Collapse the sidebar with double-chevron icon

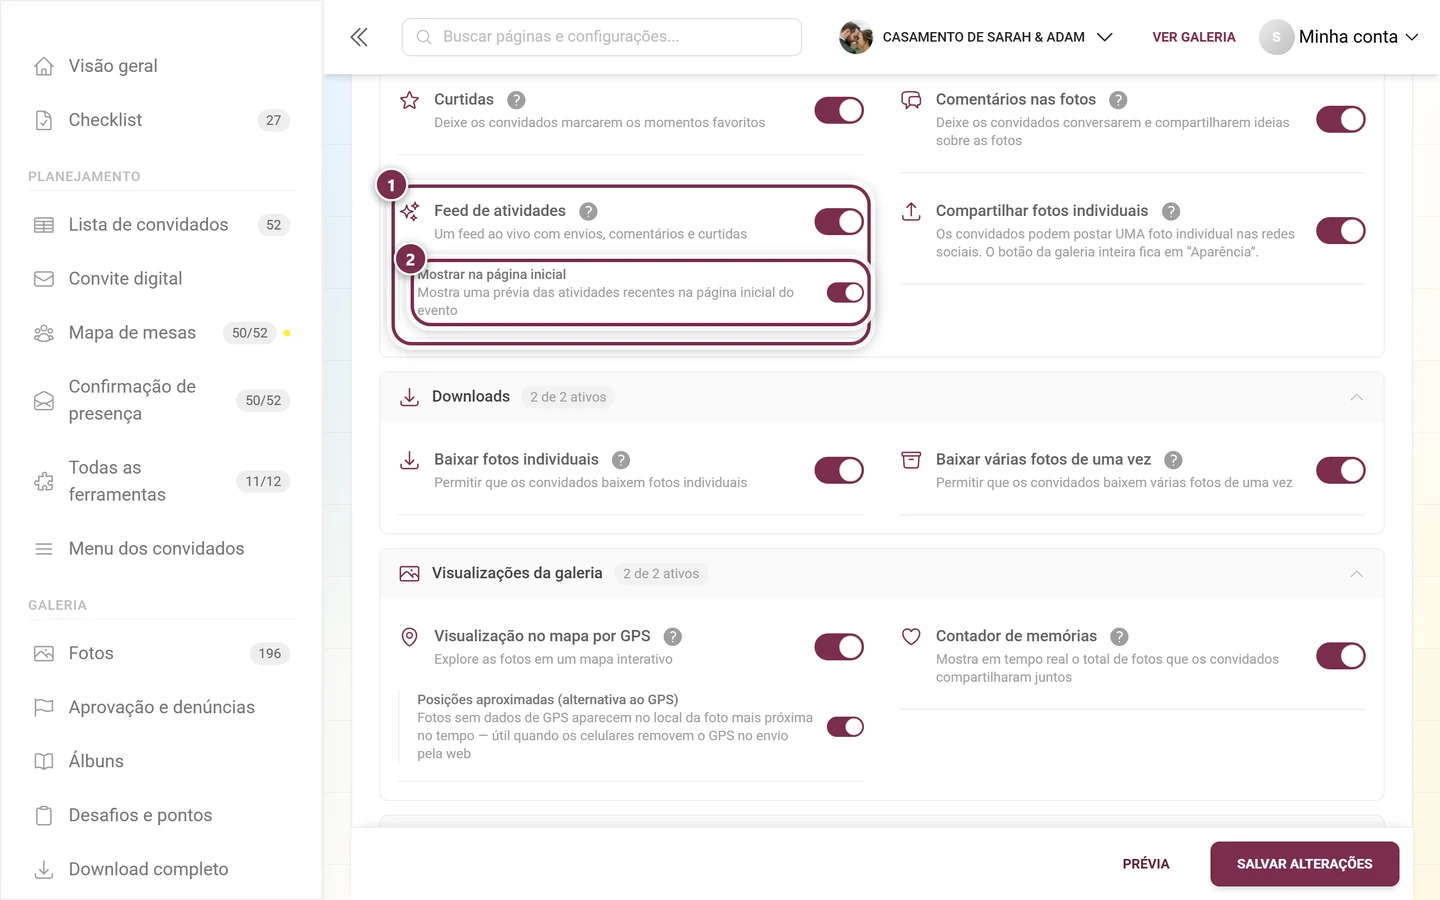(x=359, y=37)
